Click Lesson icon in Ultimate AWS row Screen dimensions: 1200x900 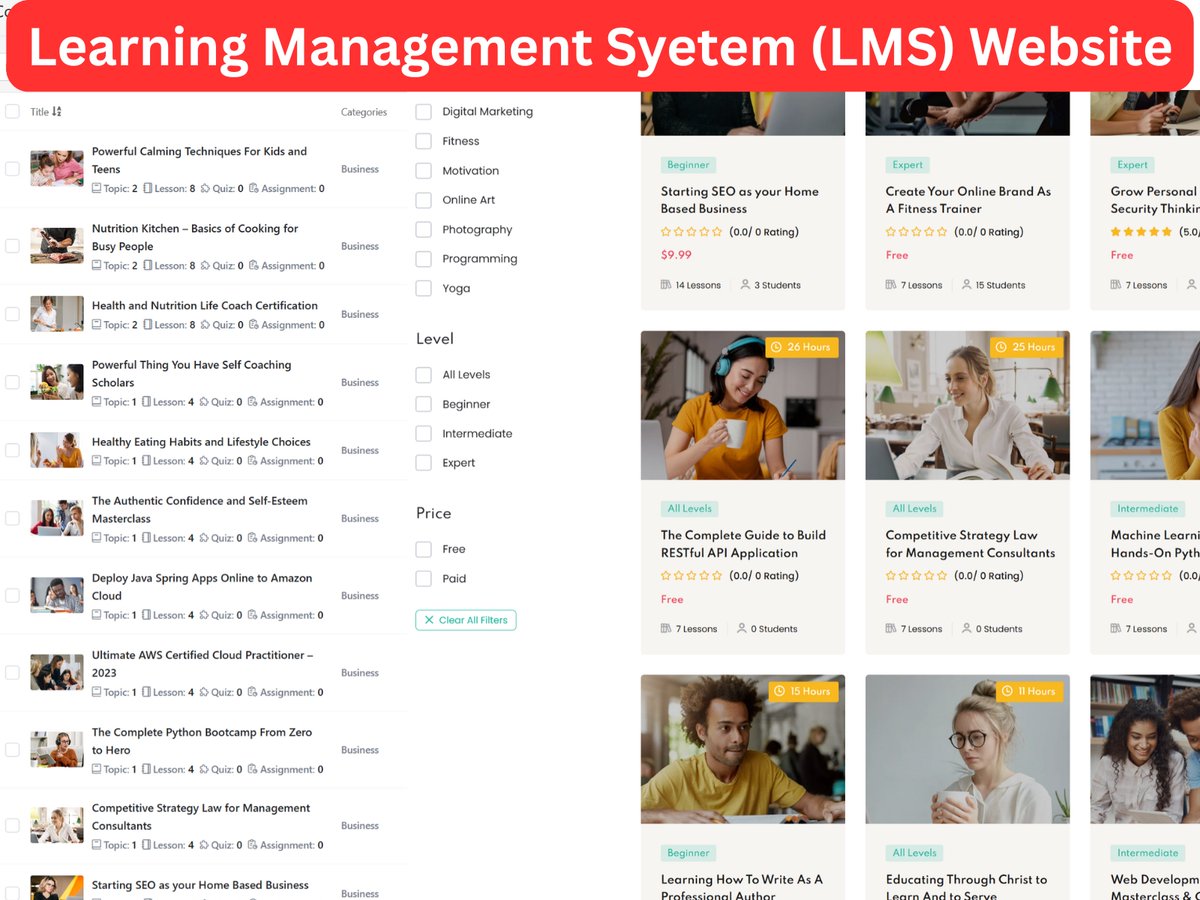[x=148, y=692]
